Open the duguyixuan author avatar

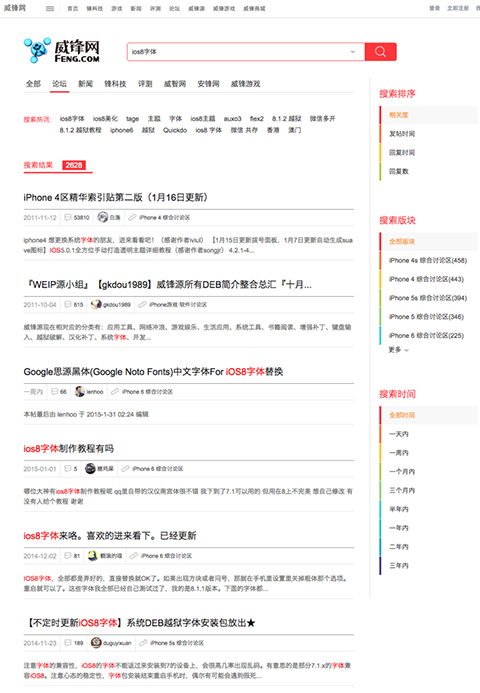point(96,642)
